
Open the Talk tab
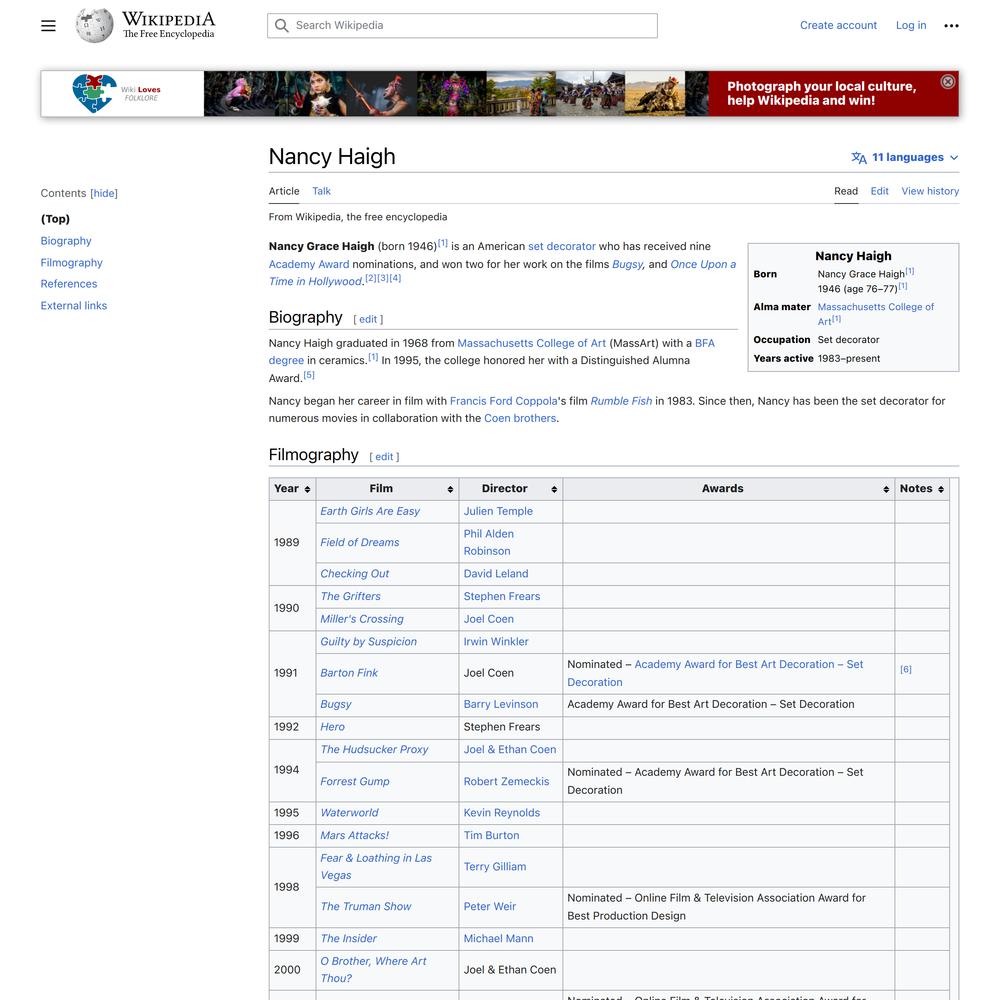point(321,191)
